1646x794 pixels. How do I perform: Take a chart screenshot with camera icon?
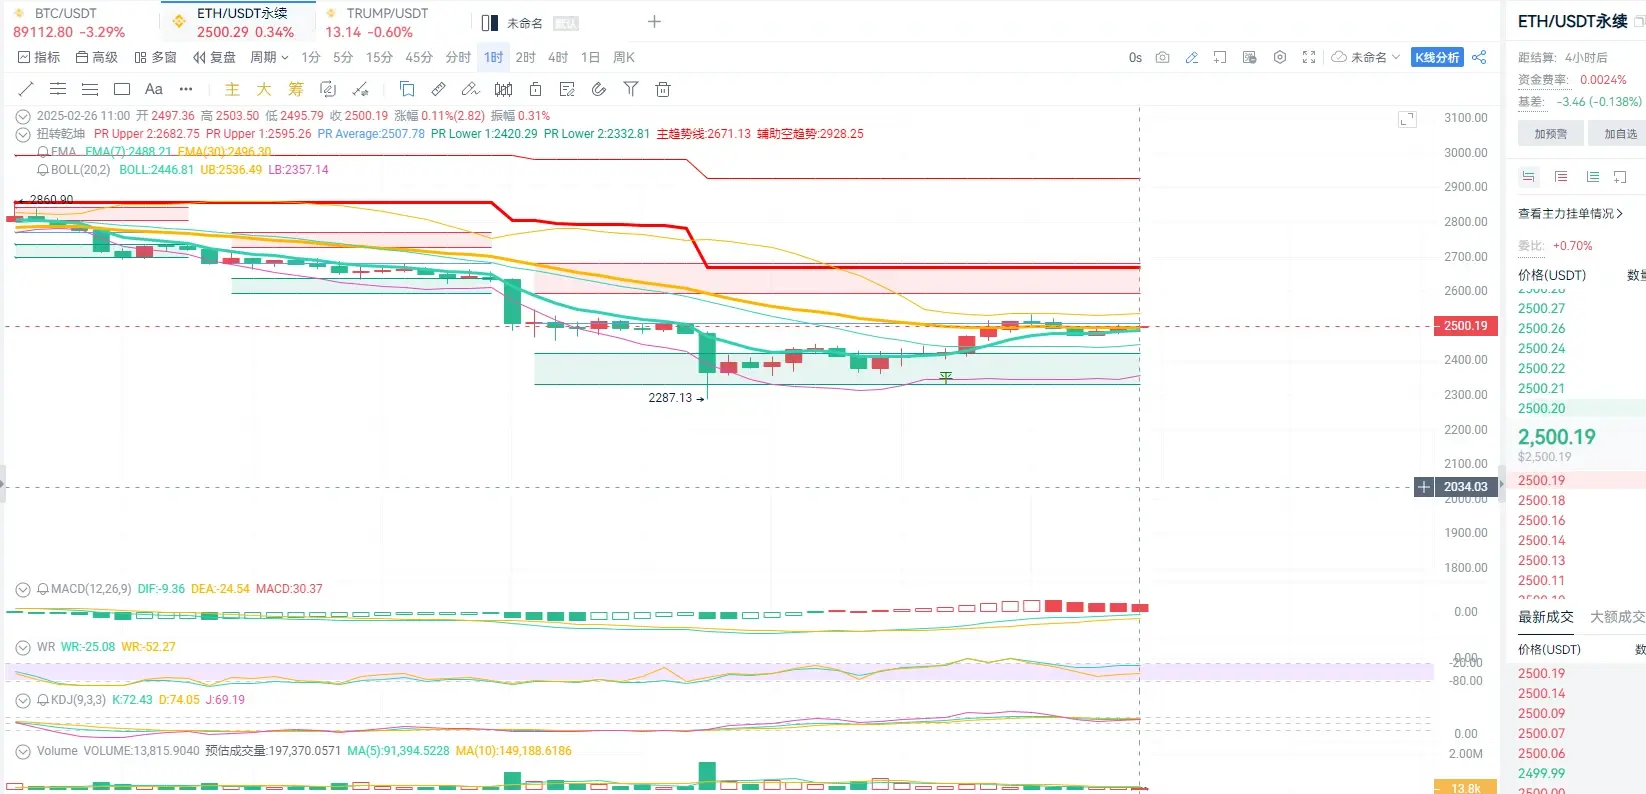tap(1162, 57)
